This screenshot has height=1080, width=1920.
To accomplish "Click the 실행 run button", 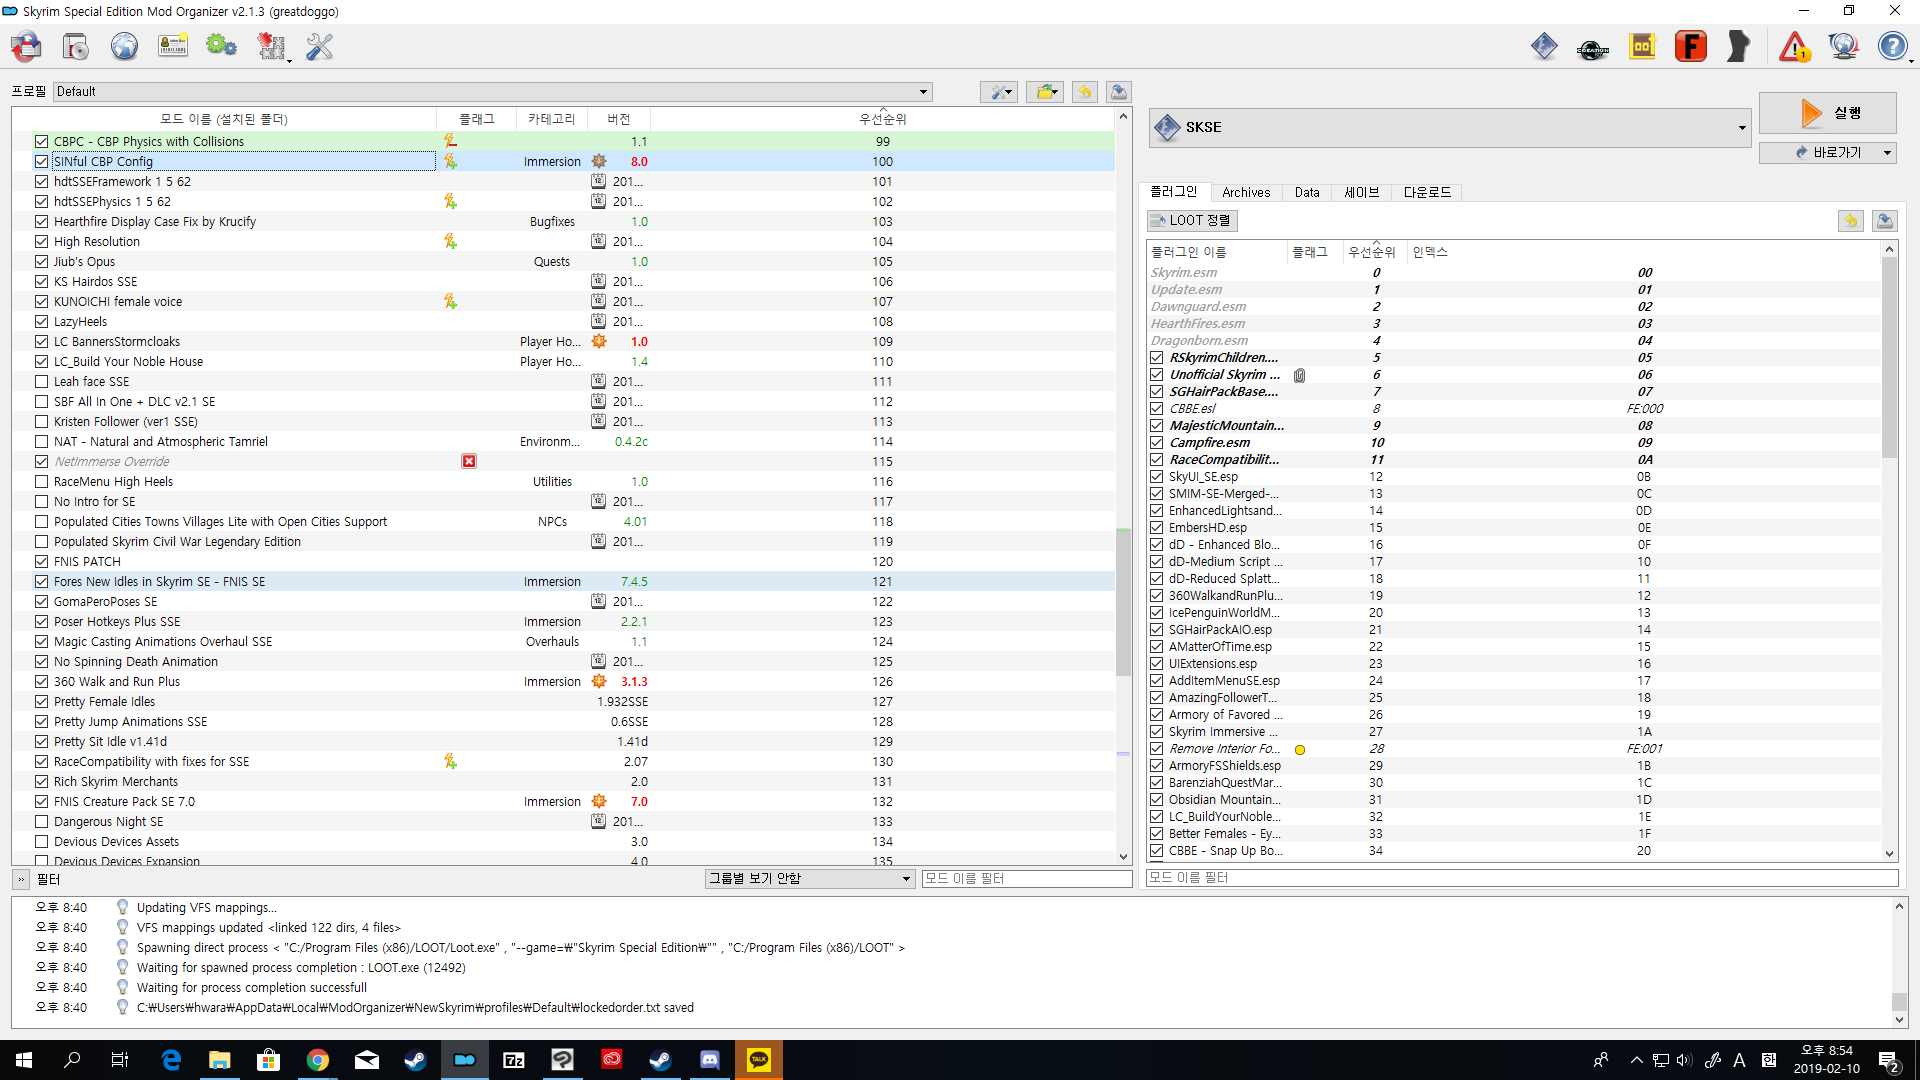I will pyautogui.click(x=1828, y=113).
